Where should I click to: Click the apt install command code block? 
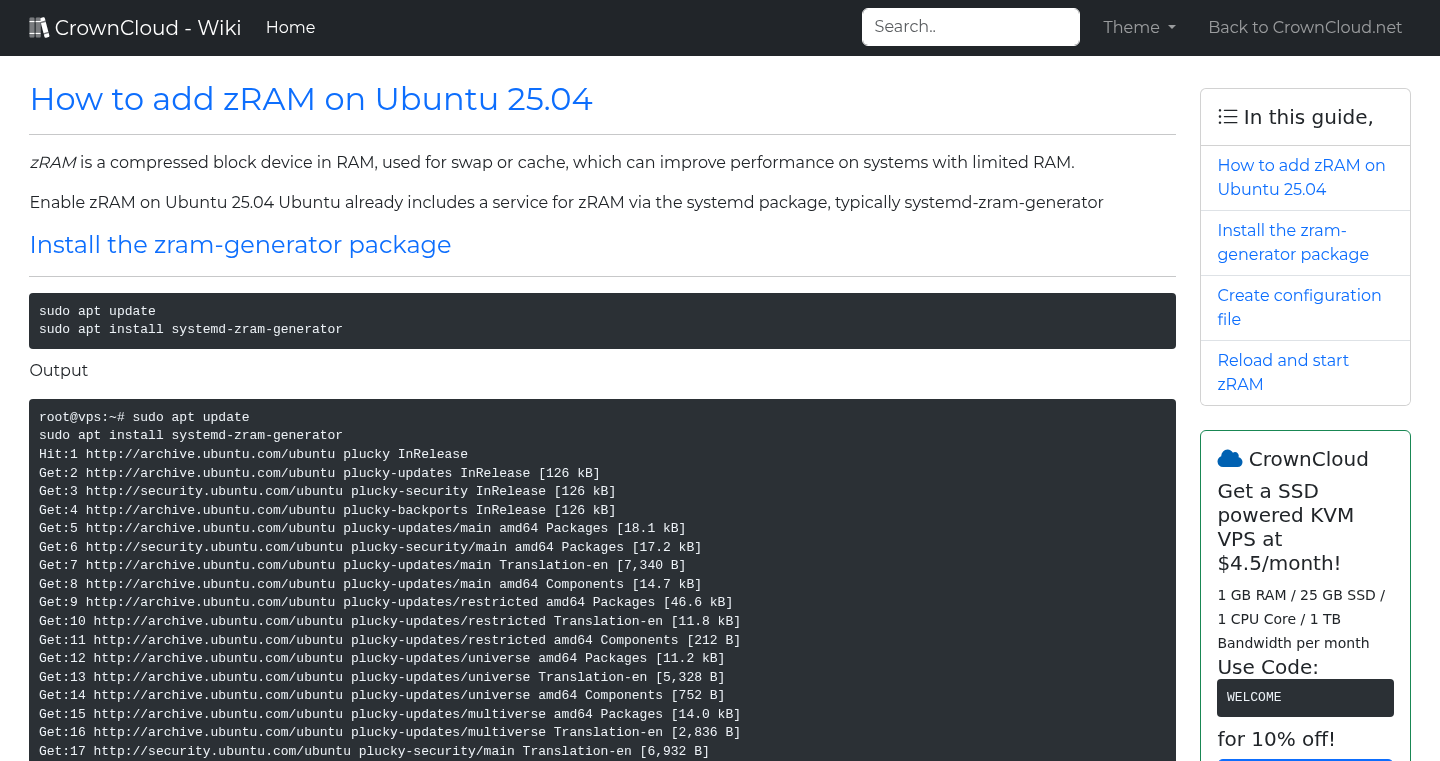coord(602,320)
